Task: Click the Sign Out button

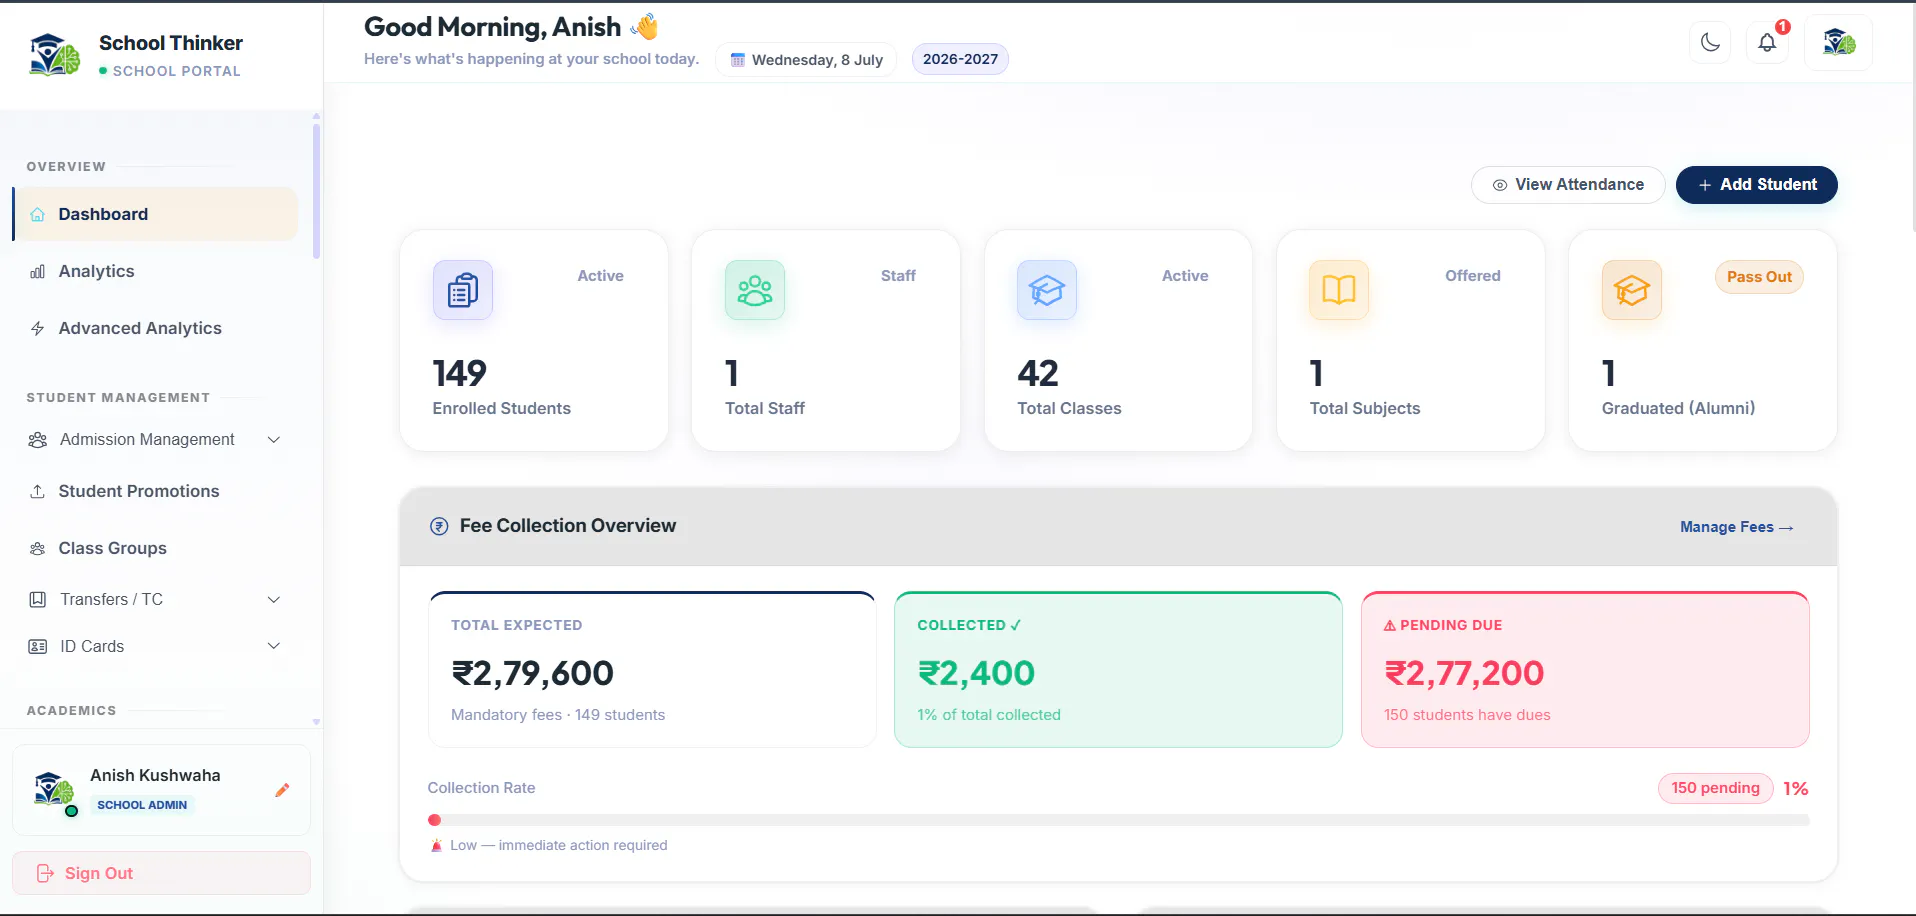Action: click(161, 873)
